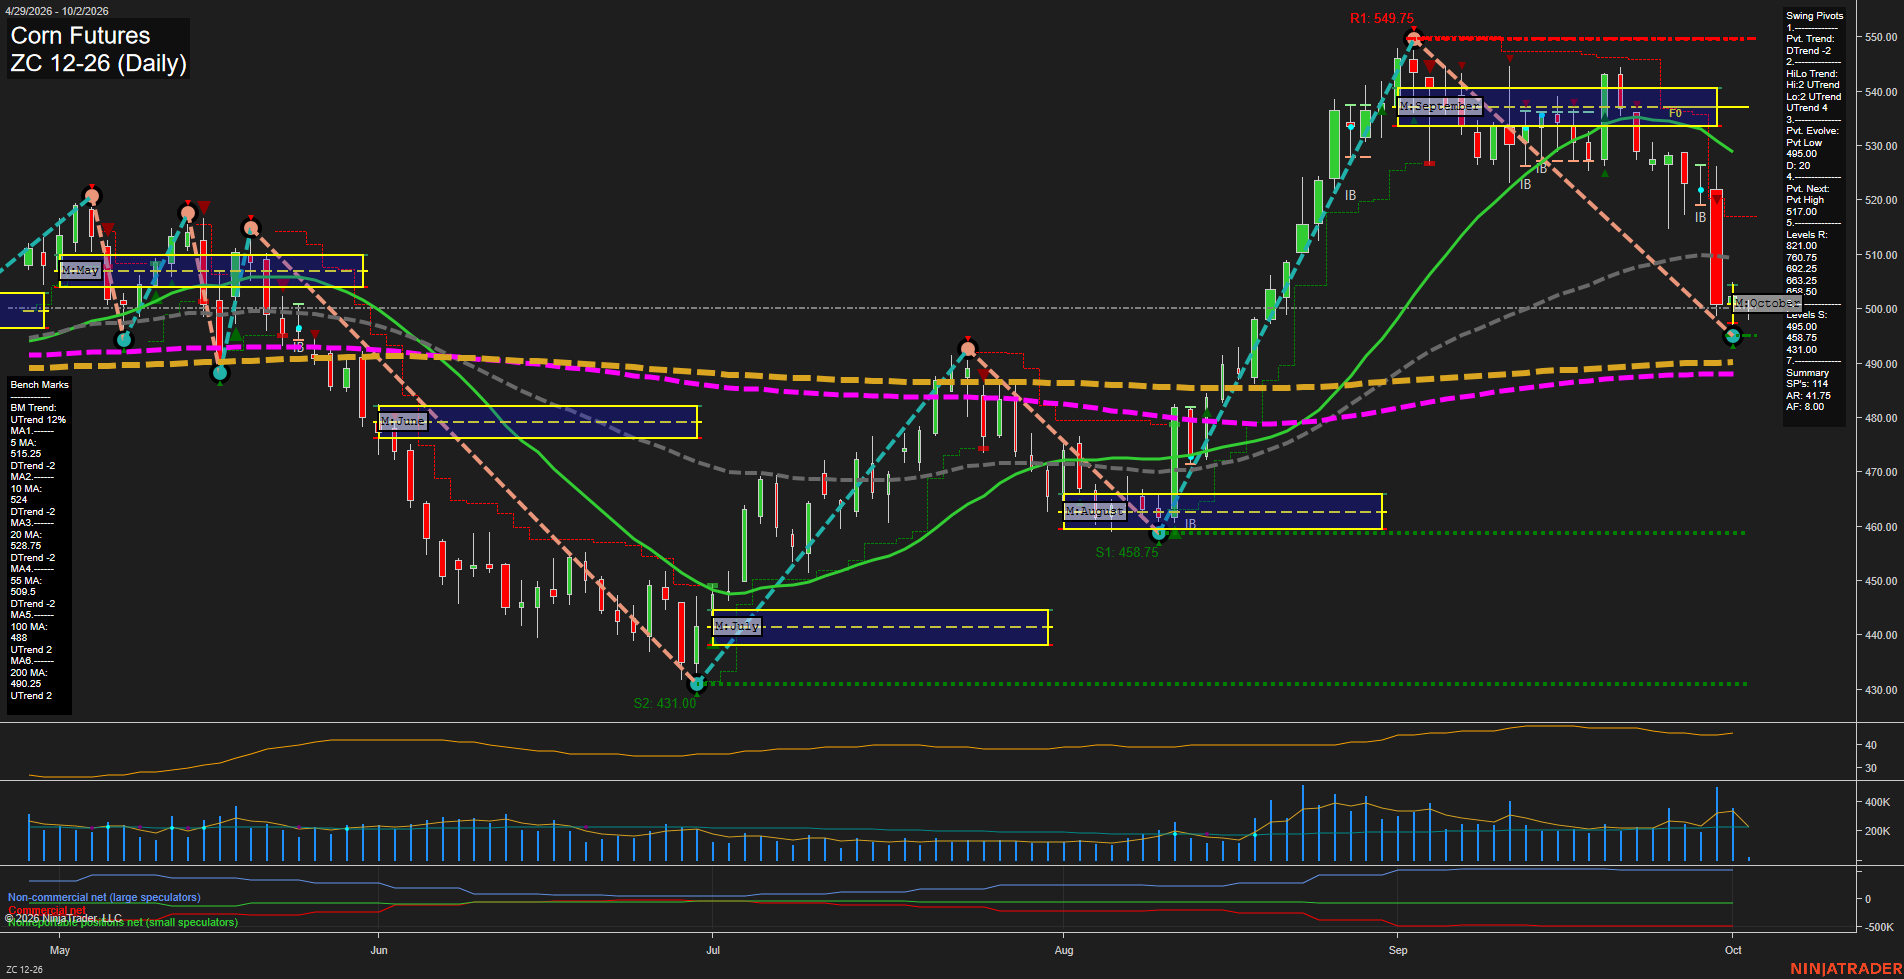1904x979 pixels.
Task: Select the M-June monthly session label
Action: click(x=403, y=422)
